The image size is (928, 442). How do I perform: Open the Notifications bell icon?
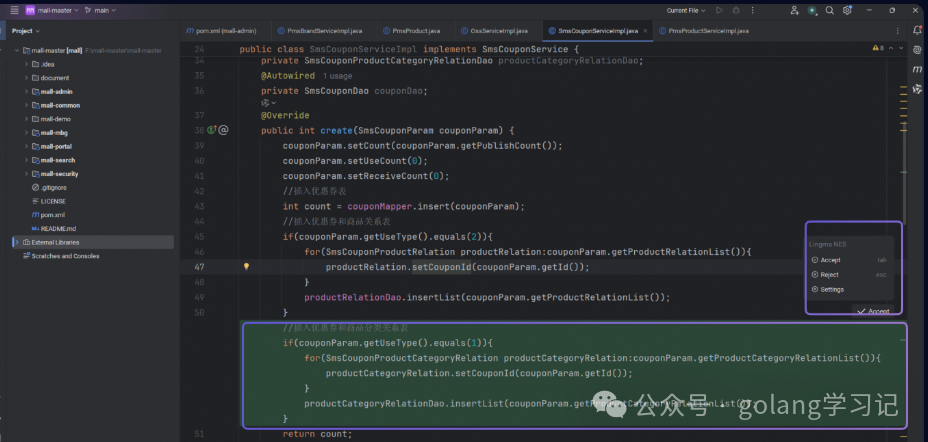coord(917,30)
